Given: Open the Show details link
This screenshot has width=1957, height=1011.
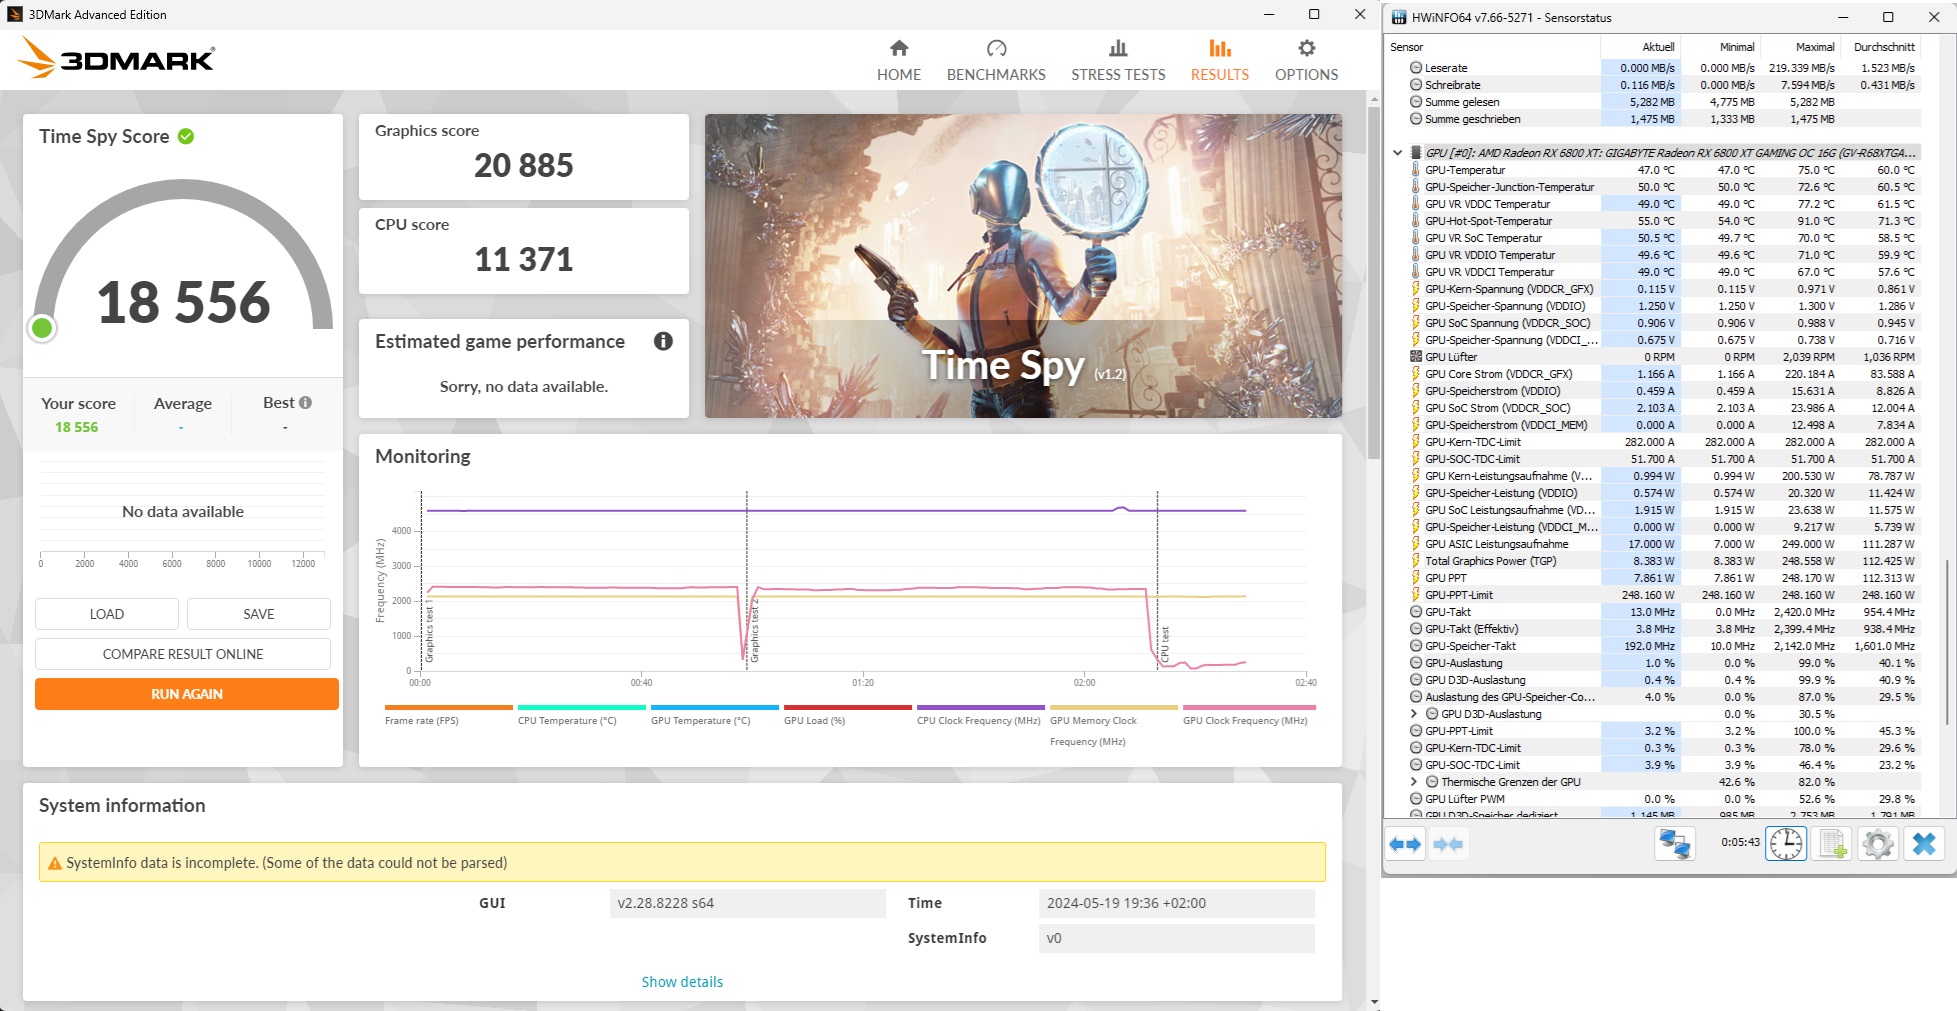Looking at the screenshot, I should point(682,982).
